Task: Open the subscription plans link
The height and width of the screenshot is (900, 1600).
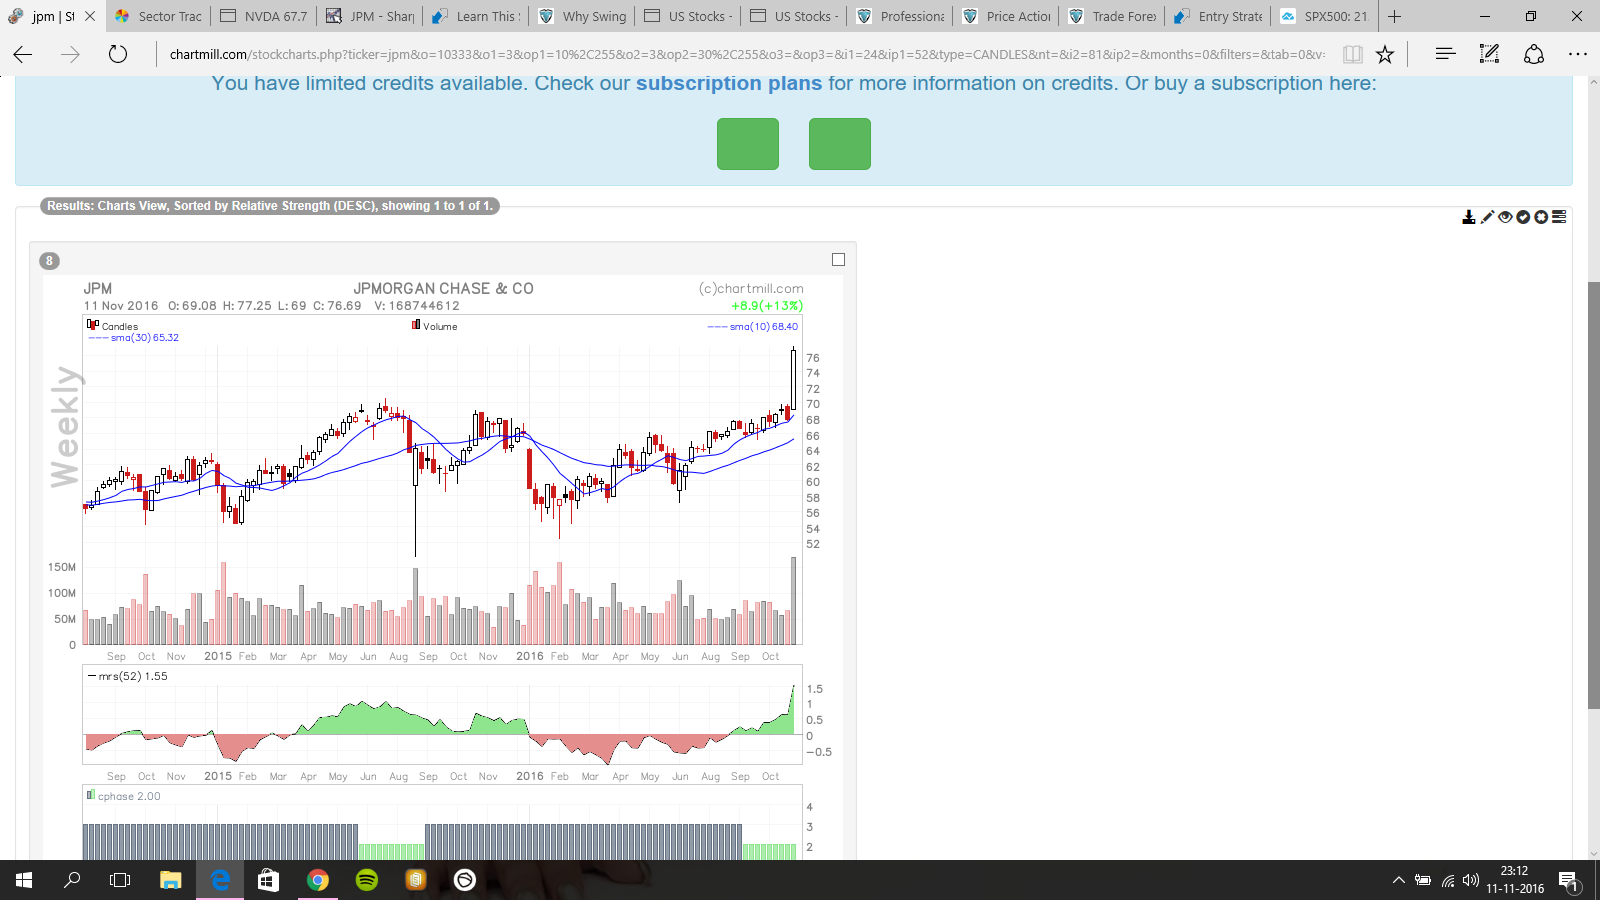Action: tap(729, 83)
